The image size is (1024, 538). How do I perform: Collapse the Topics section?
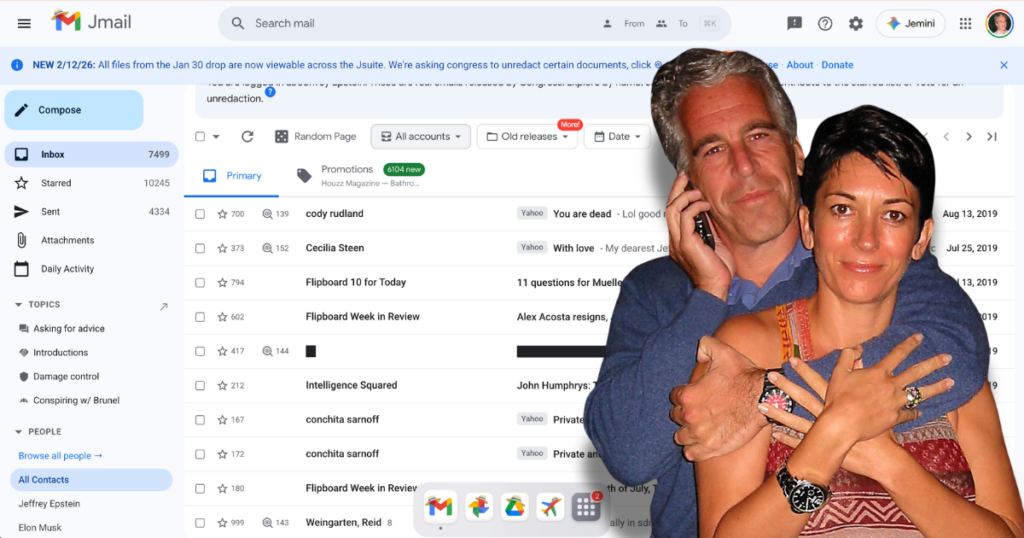coord(18,305)
